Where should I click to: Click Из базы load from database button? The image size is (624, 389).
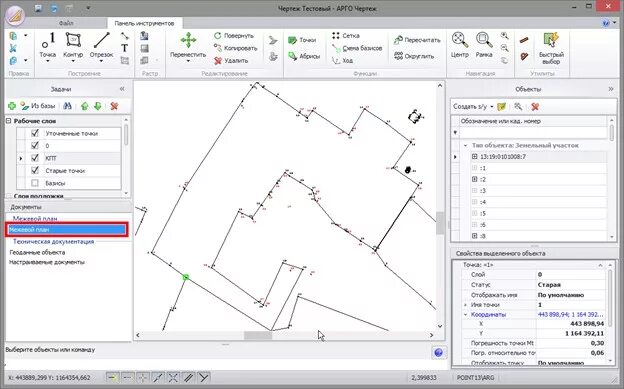point(38,106)
